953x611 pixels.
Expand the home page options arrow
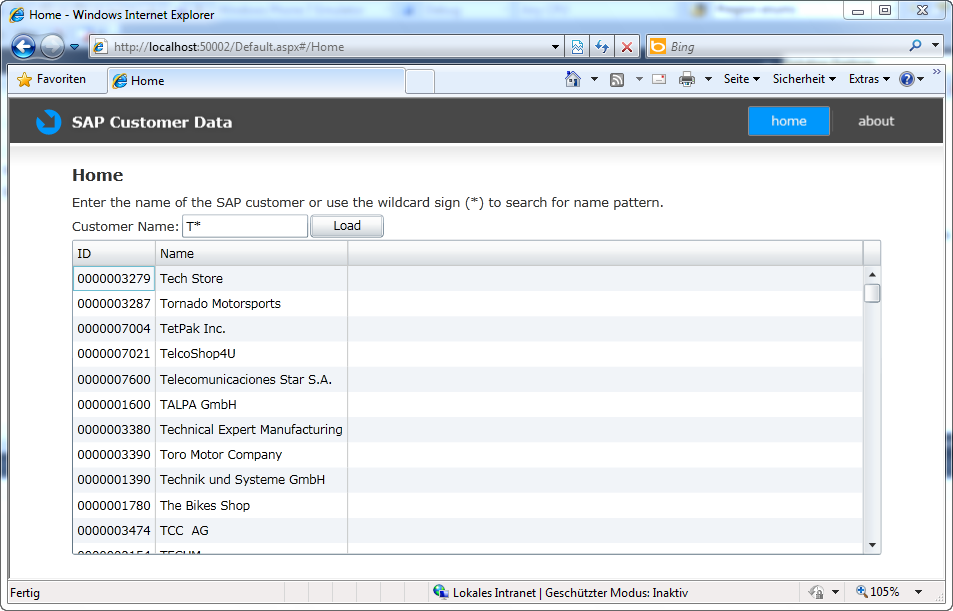click(594, 79)
